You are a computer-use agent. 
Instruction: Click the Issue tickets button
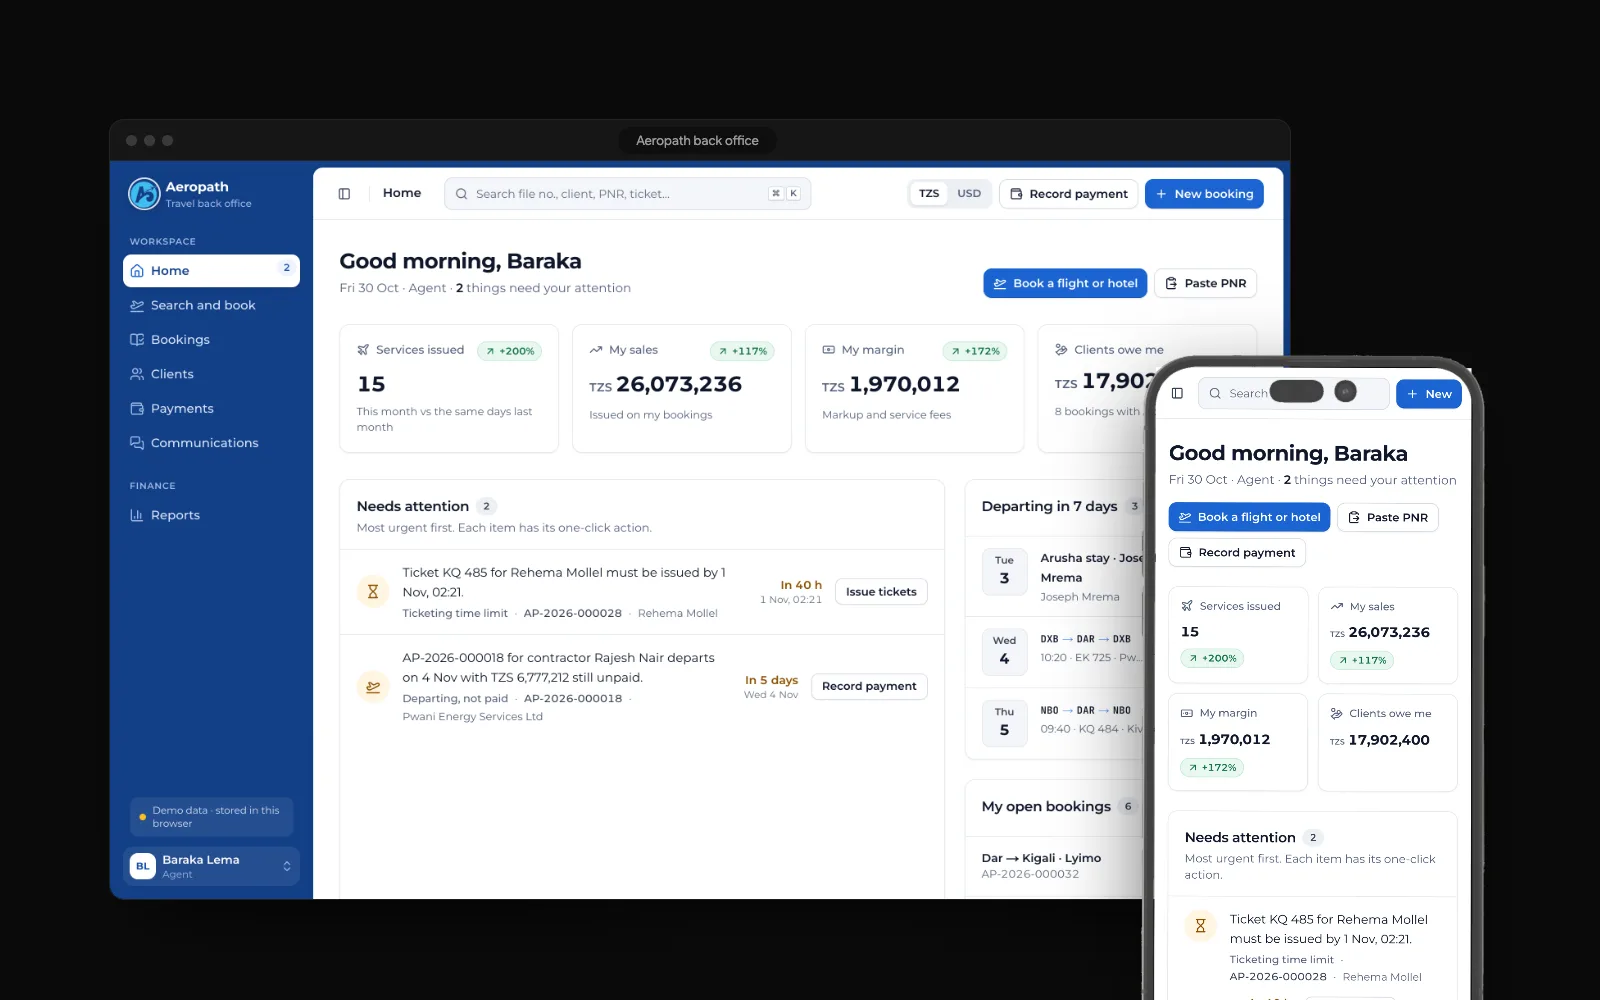point(881,592)
